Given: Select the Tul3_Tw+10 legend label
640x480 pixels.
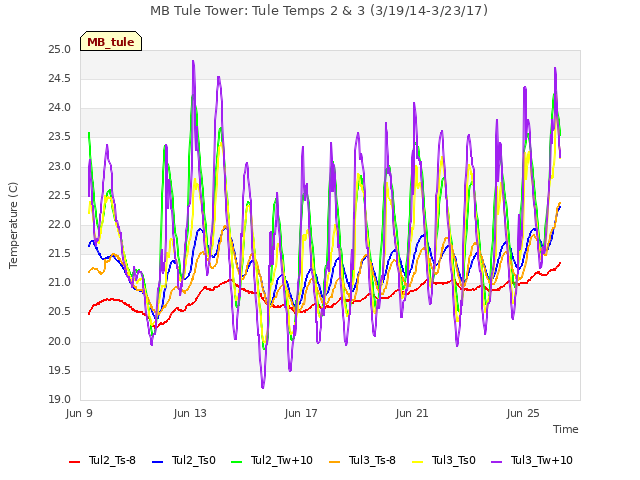Looking at the screenshot, I should point(542,460).
